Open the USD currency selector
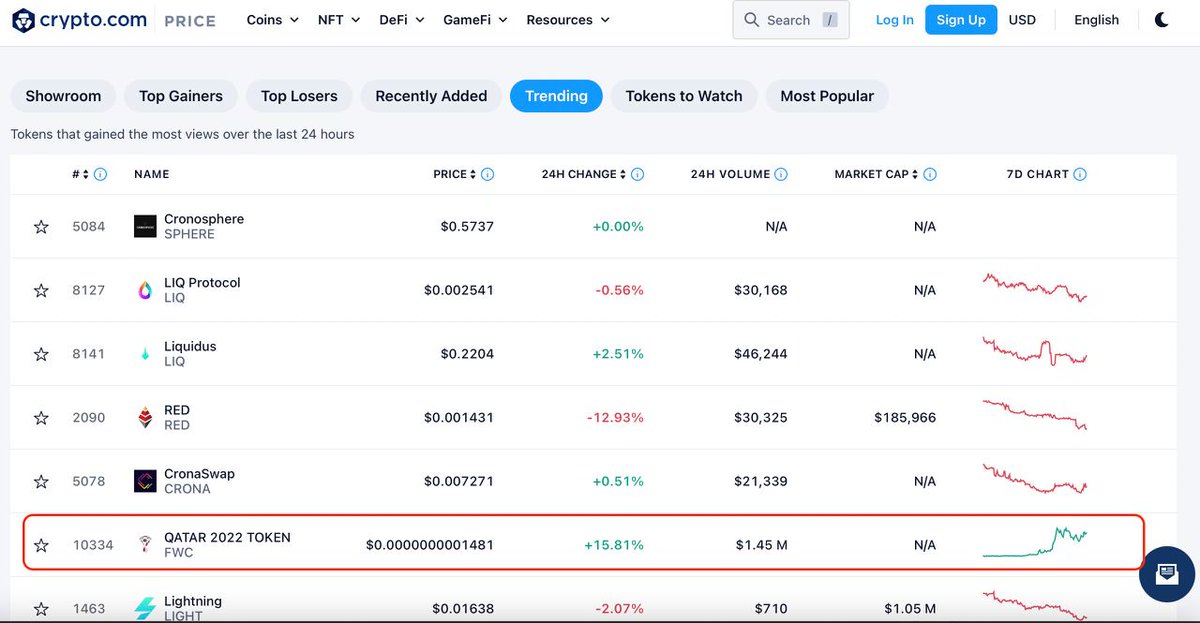 tap(1022, 20)
